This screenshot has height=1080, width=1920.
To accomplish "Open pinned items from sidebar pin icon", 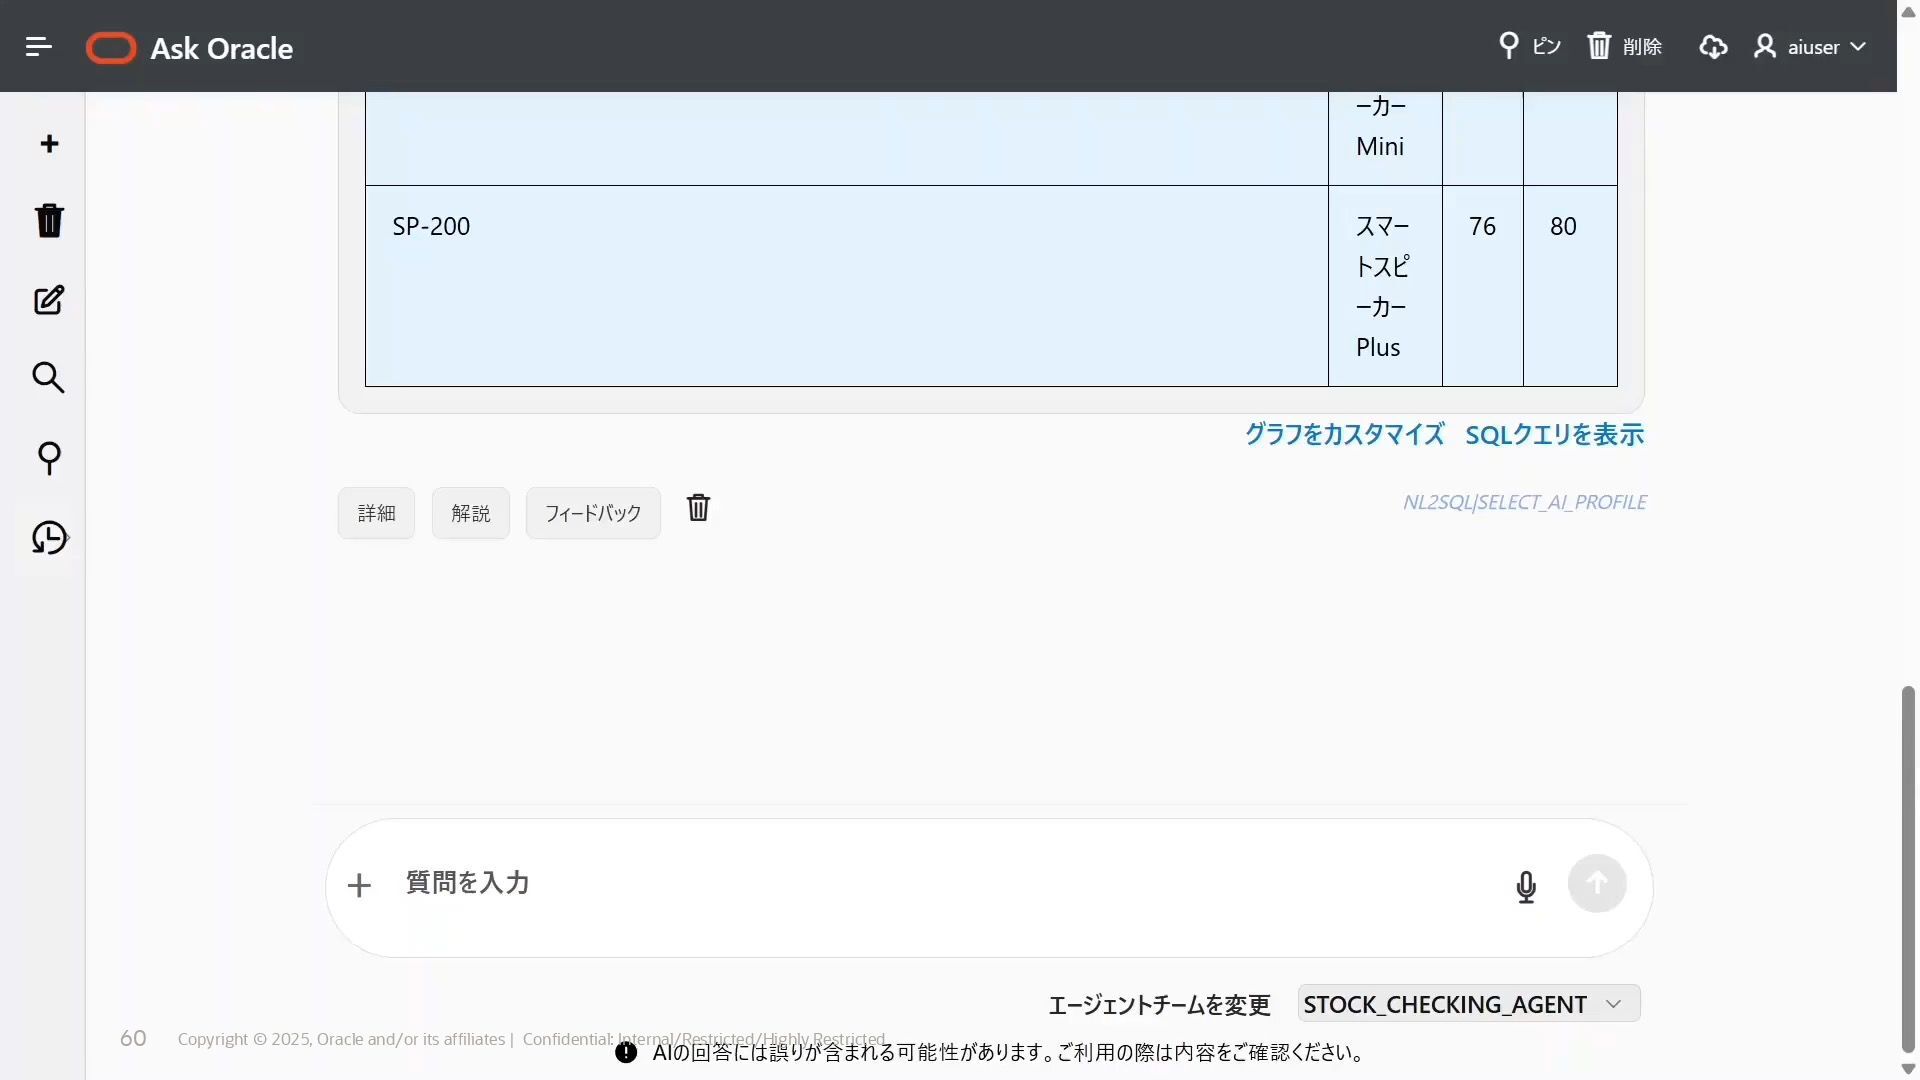I will [49, 458].
